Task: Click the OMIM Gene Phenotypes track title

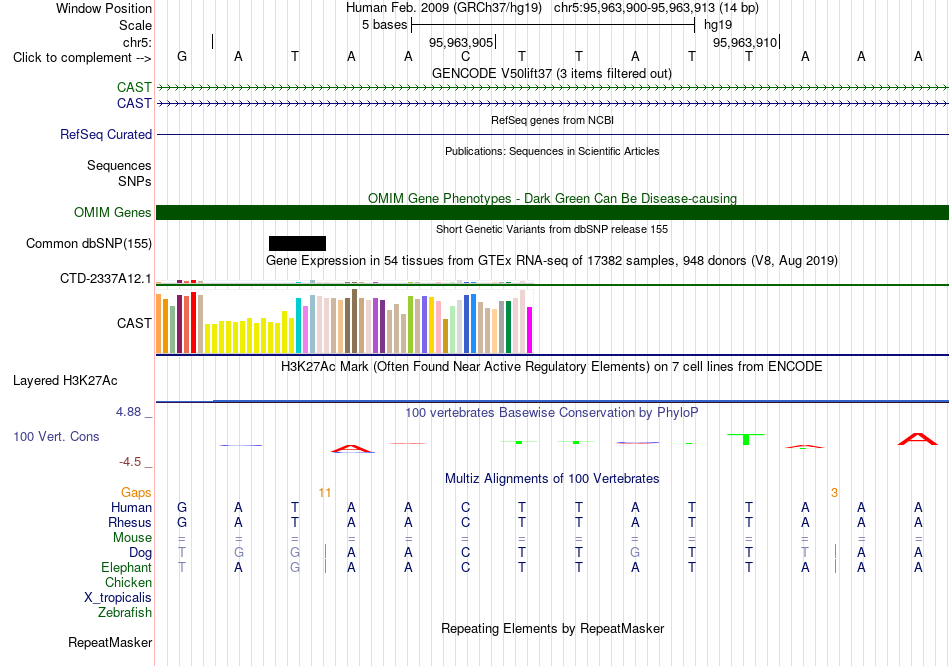Action: tap(552, 198)
